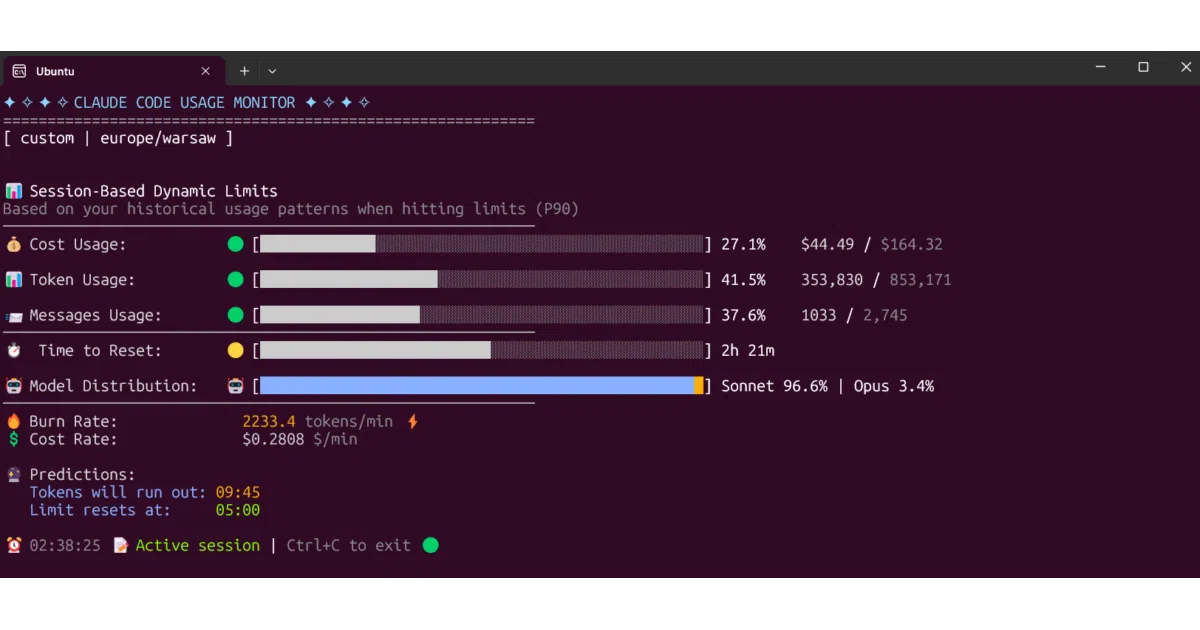Click the robot icon left of Model Distribution
The image size is (1200, 630).
coord(13,386)
